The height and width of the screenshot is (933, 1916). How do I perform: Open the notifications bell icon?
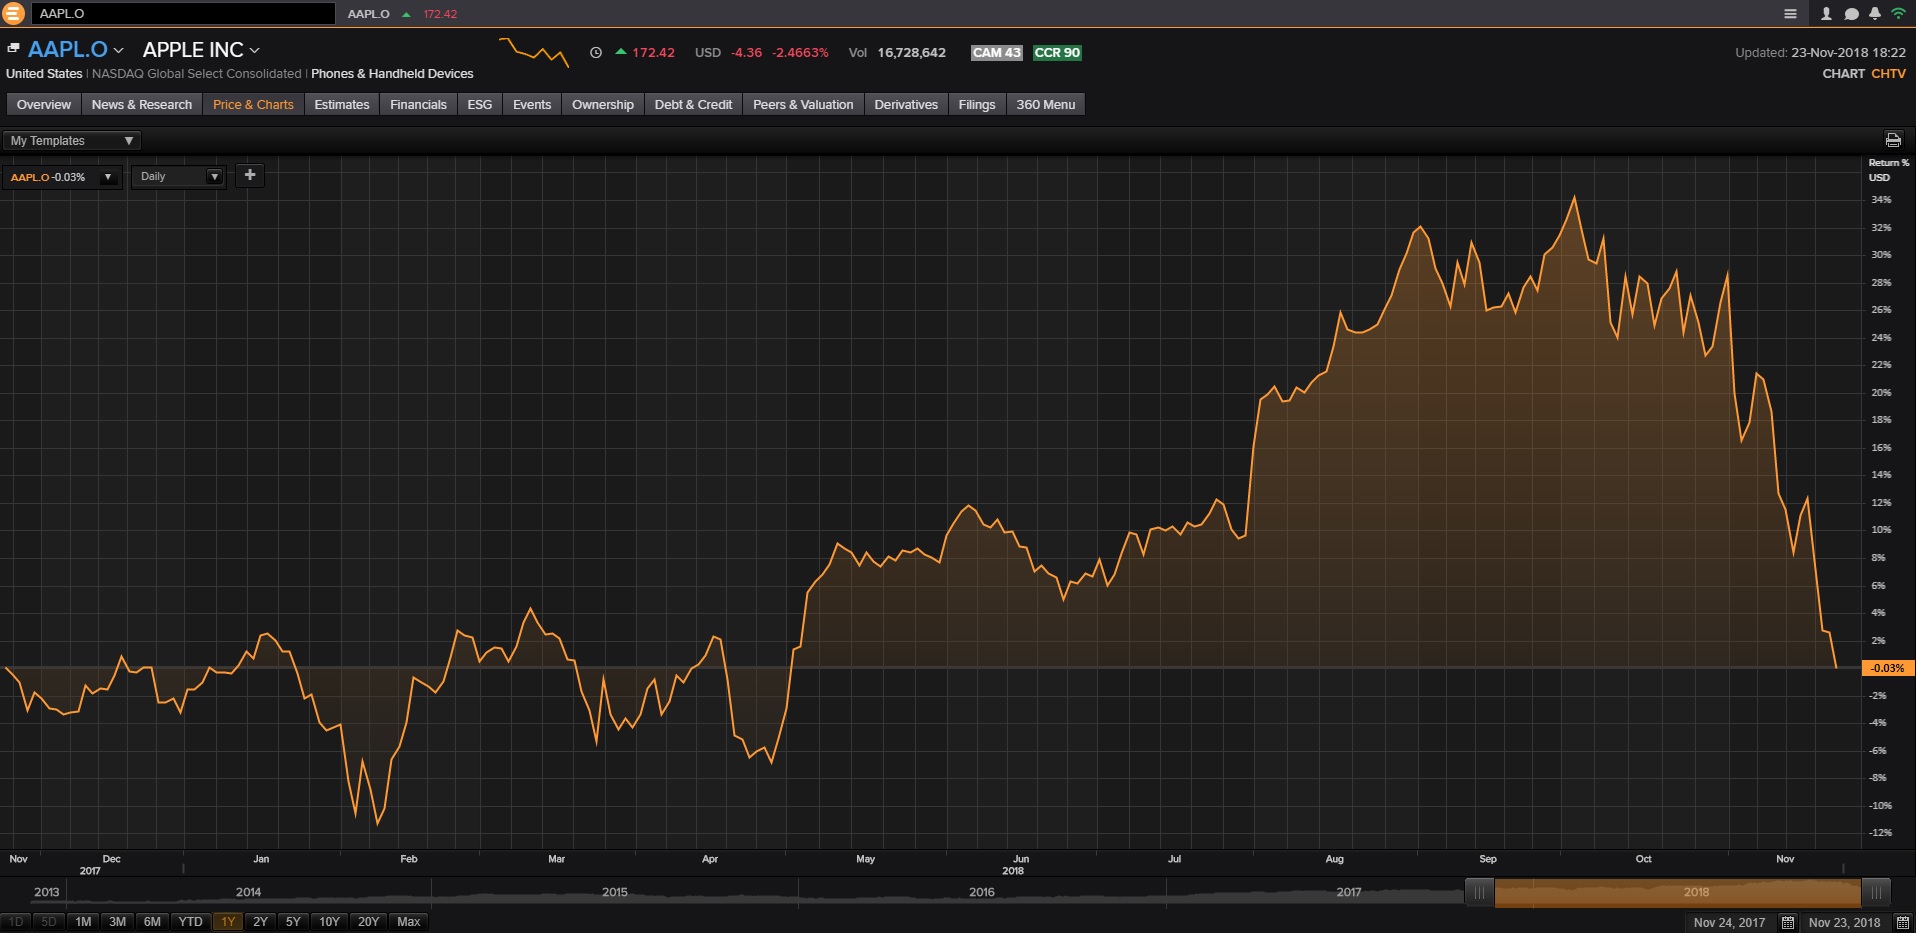click(1875, 14)
